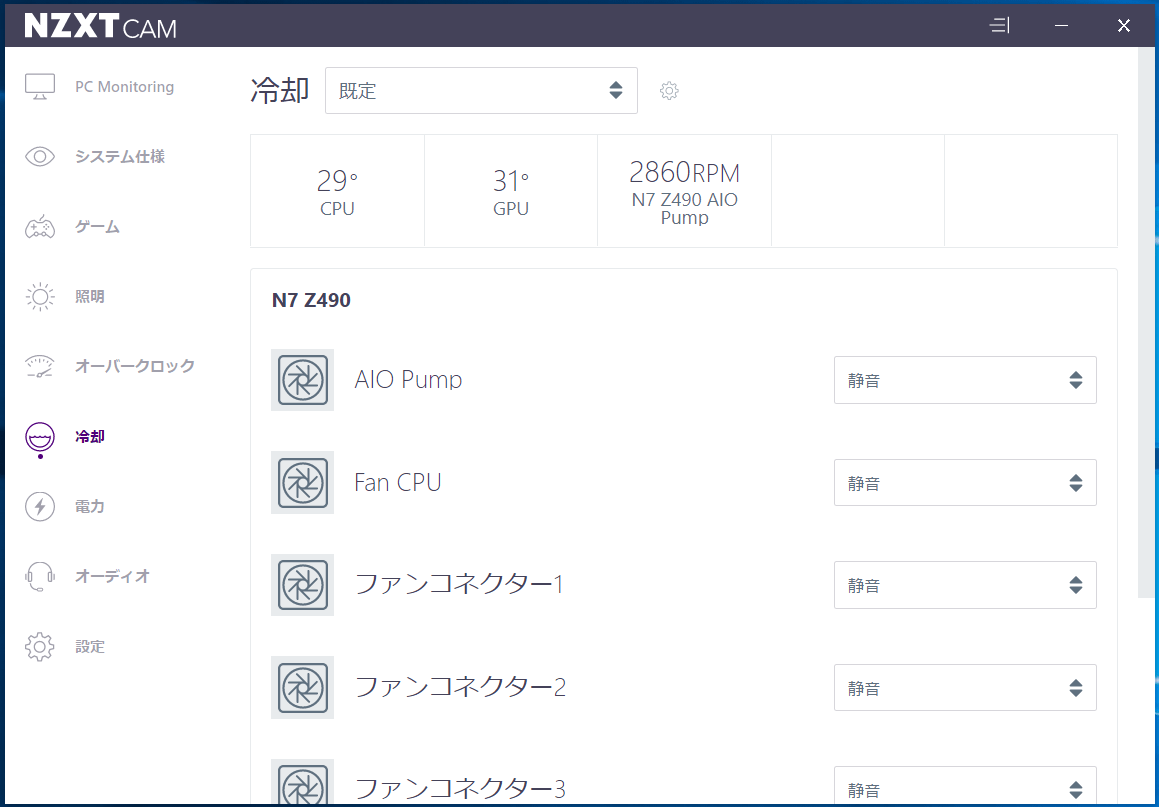The width and height of the screenshot is (1159, 807).
Task: Click the システム仕様 eye icon
Action: tap(40, 157)
